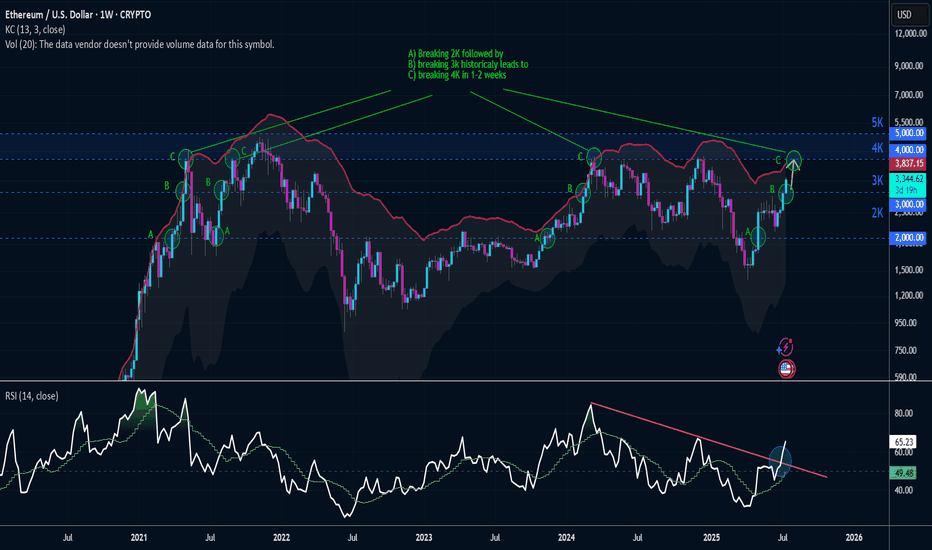Click the 5,000.00 blue price tag
932x550 pixels.
(x=908, y=133)
